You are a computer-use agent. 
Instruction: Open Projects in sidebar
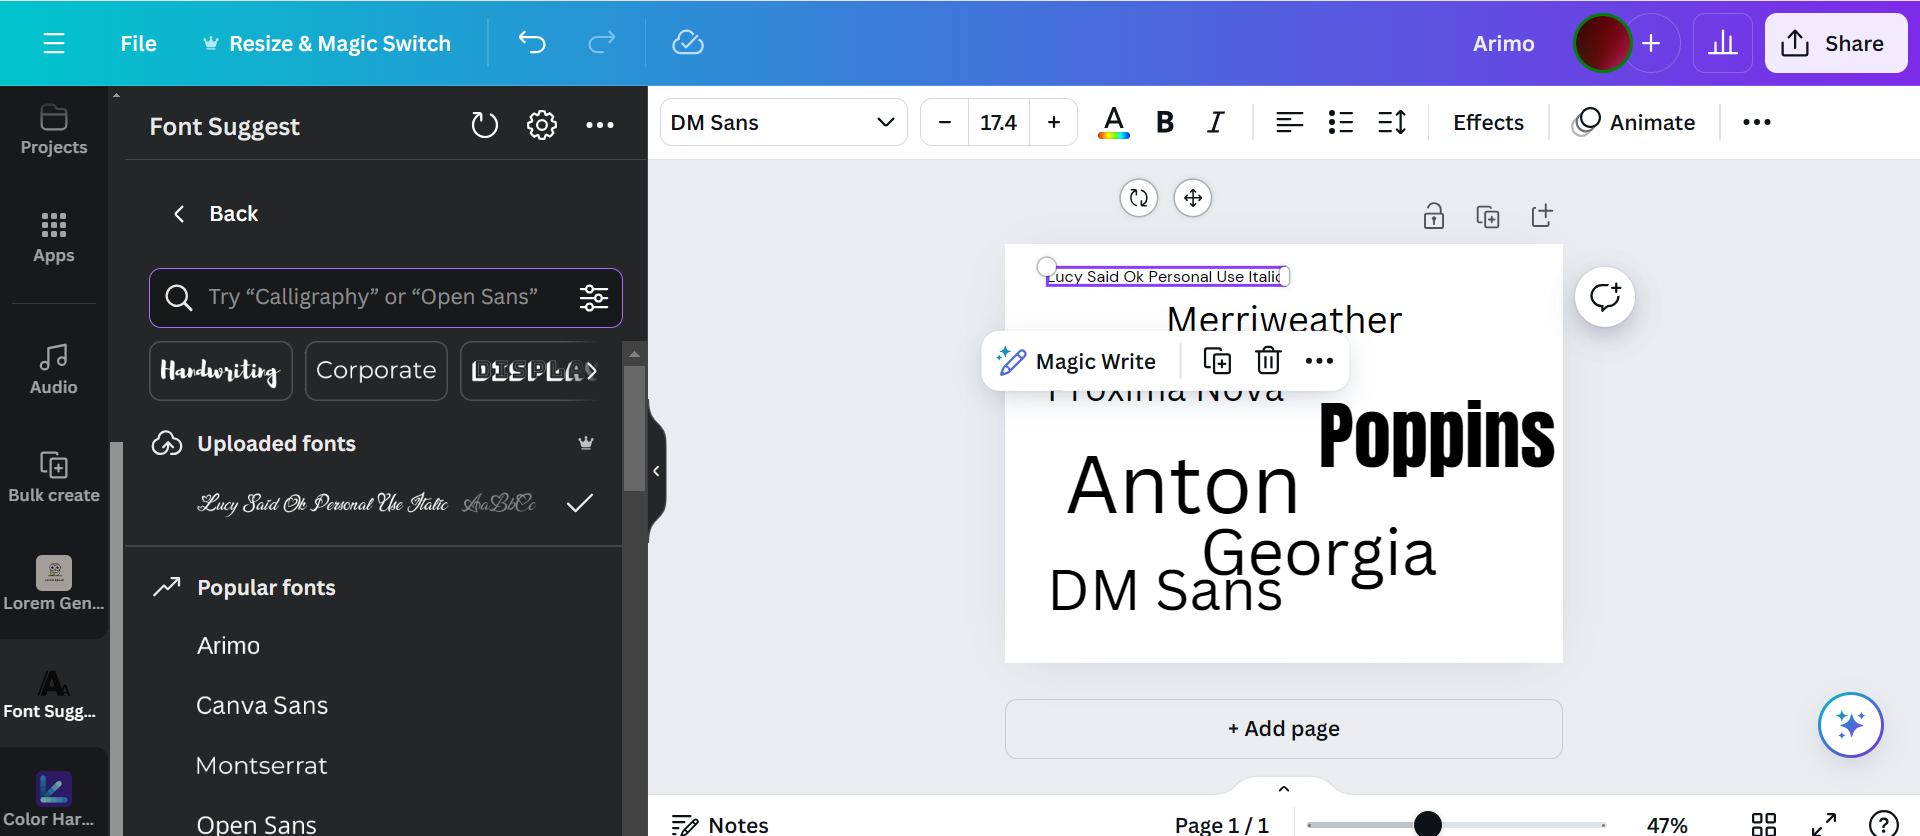coord(54,130)
